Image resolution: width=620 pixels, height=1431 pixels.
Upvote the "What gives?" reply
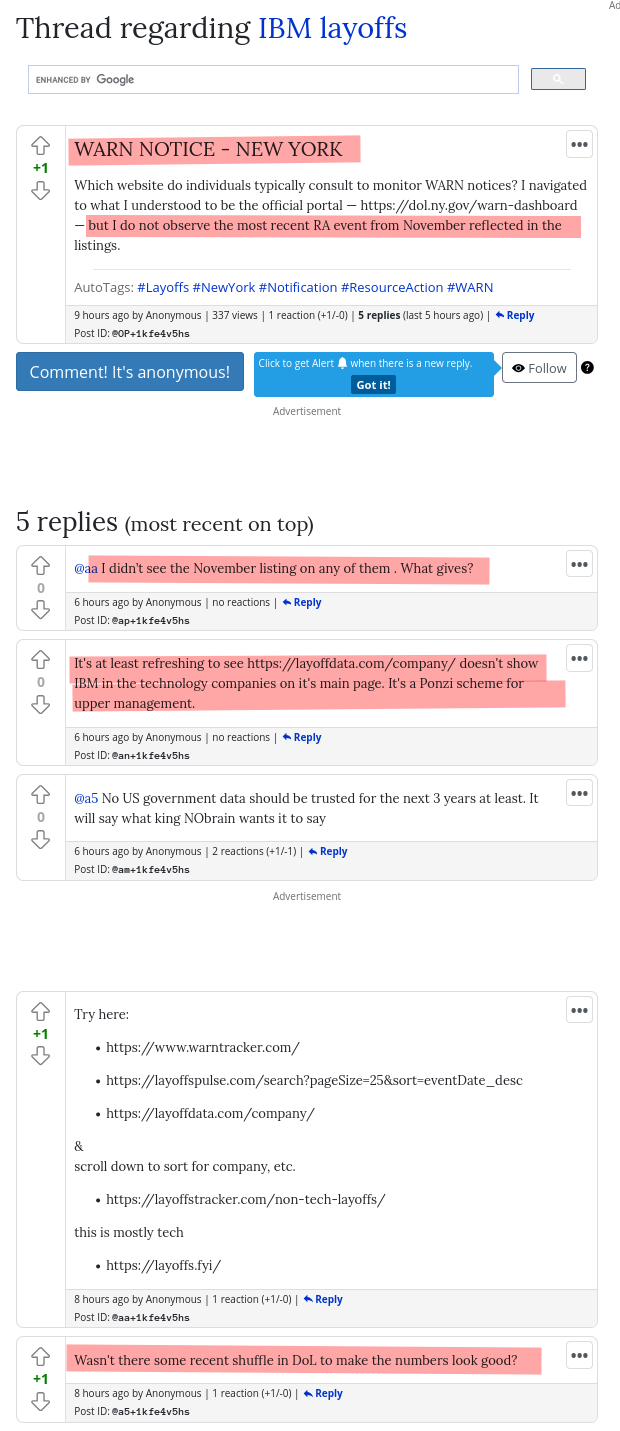(40, 566)
